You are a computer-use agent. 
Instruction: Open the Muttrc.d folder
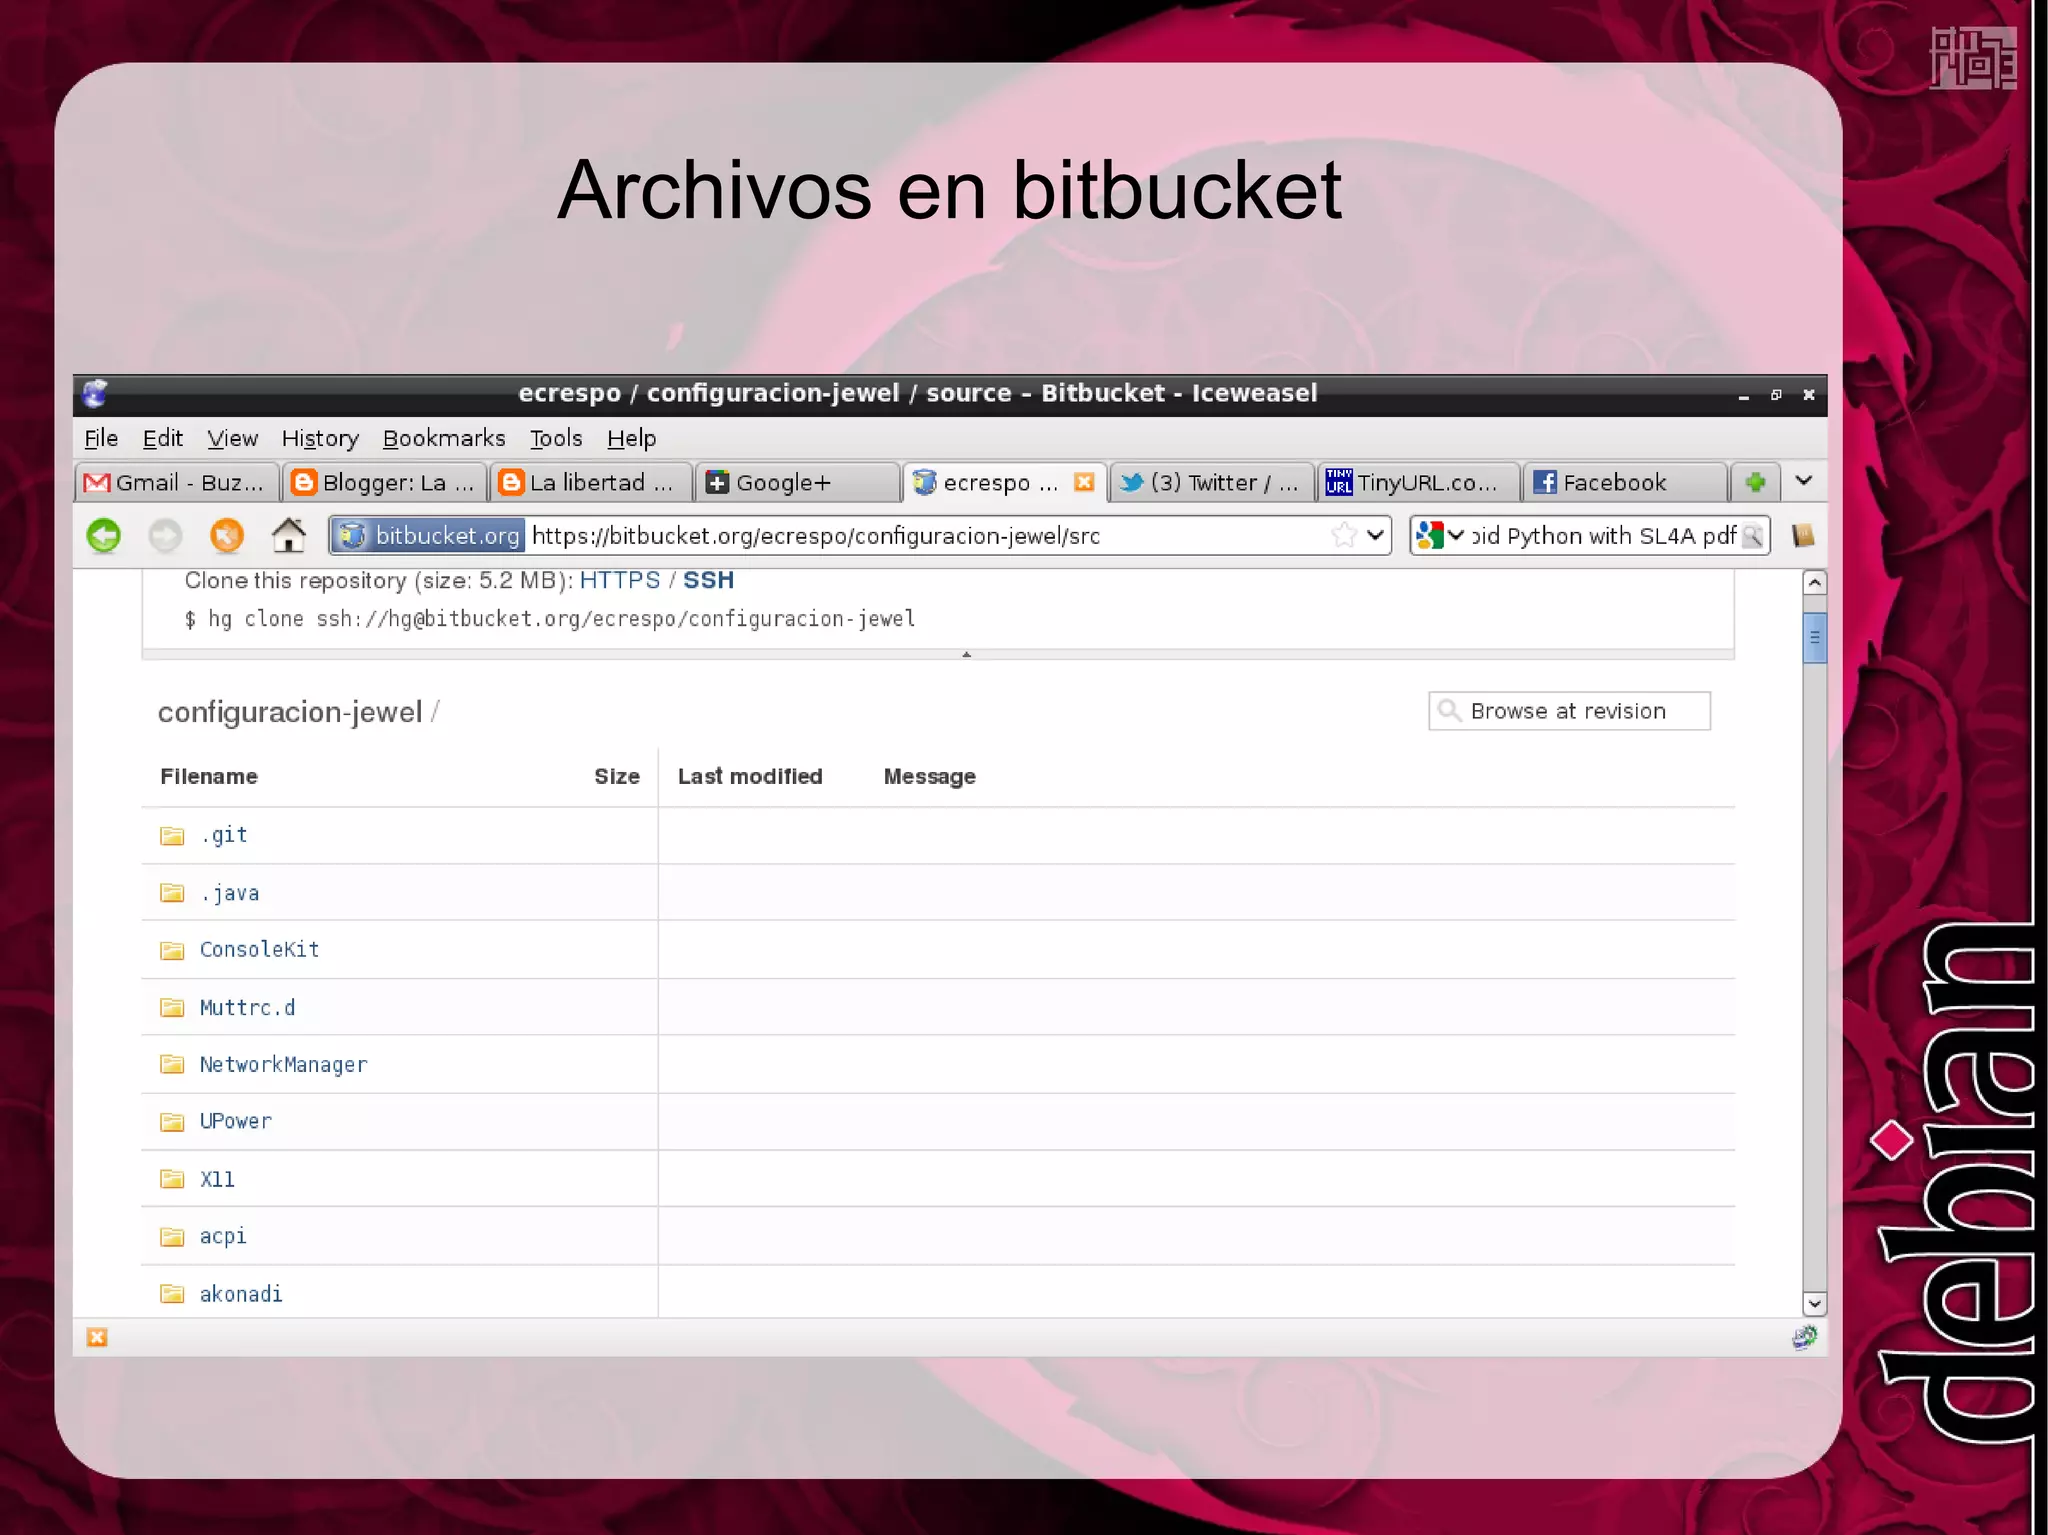coord(247,1007)
